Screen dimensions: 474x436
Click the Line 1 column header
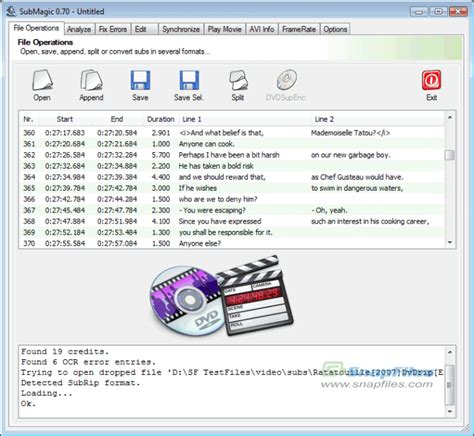[245, 119]
